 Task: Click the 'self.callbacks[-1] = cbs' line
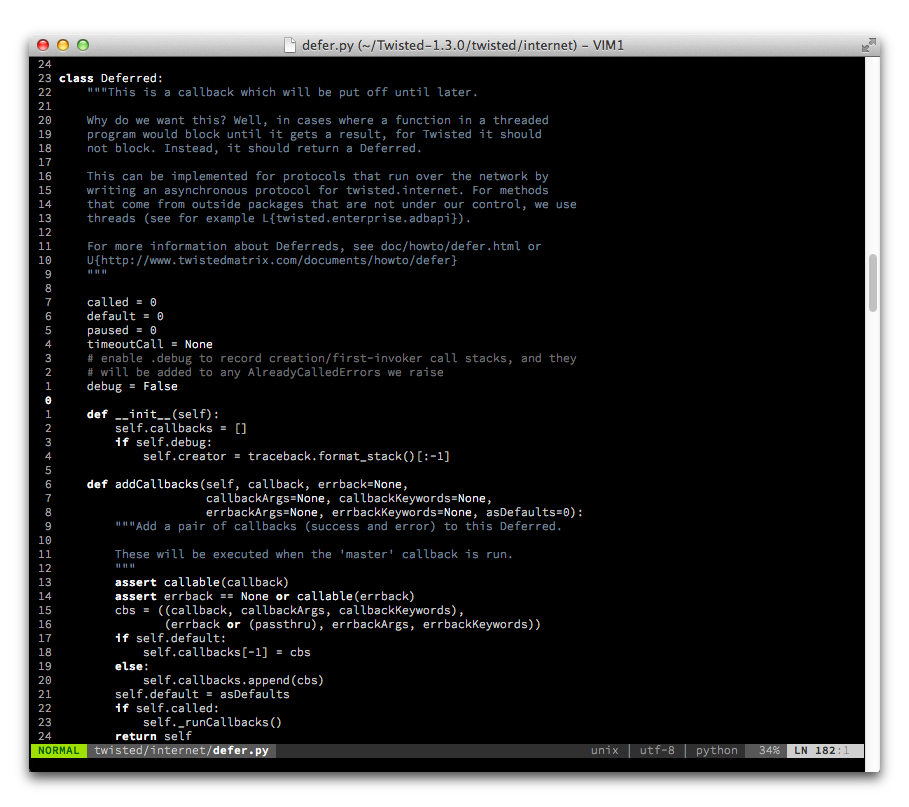point(227,652)
